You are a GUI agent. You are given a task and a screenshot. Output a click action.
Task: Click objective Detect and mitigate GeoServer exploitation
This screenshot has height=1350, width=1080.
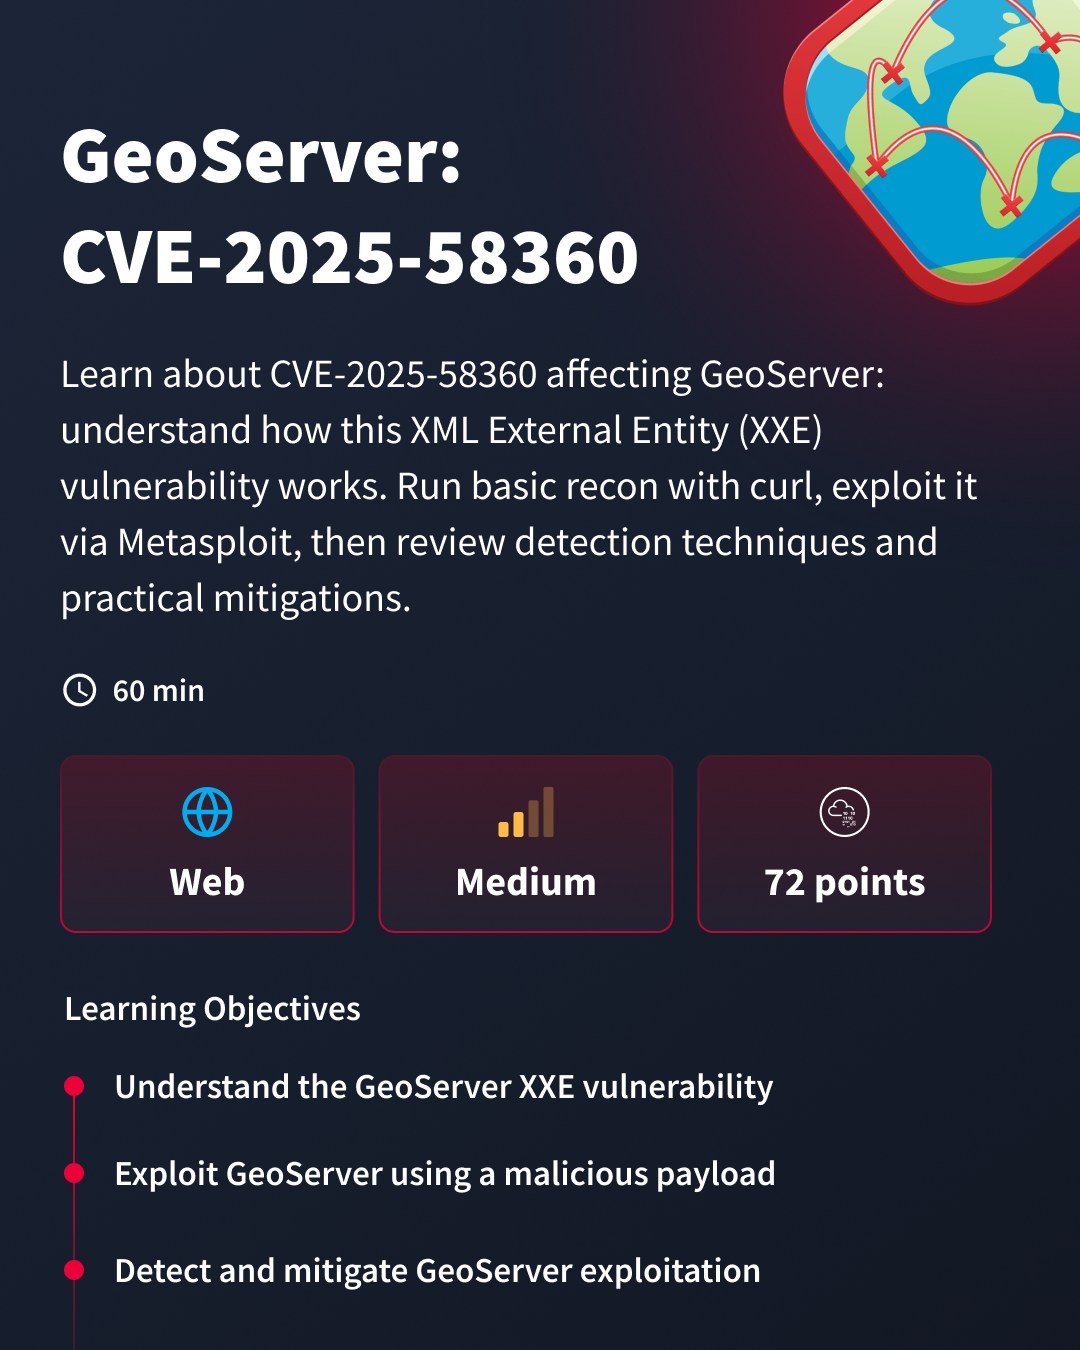[x=438, y=1271]
